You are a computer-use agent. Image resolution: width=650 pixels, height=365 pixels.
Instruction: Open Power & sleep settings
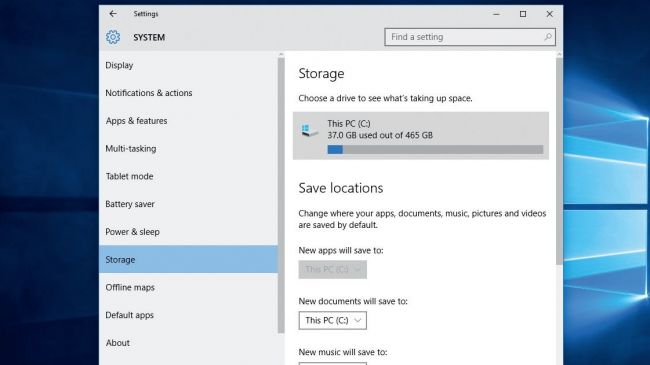point(188,232)
